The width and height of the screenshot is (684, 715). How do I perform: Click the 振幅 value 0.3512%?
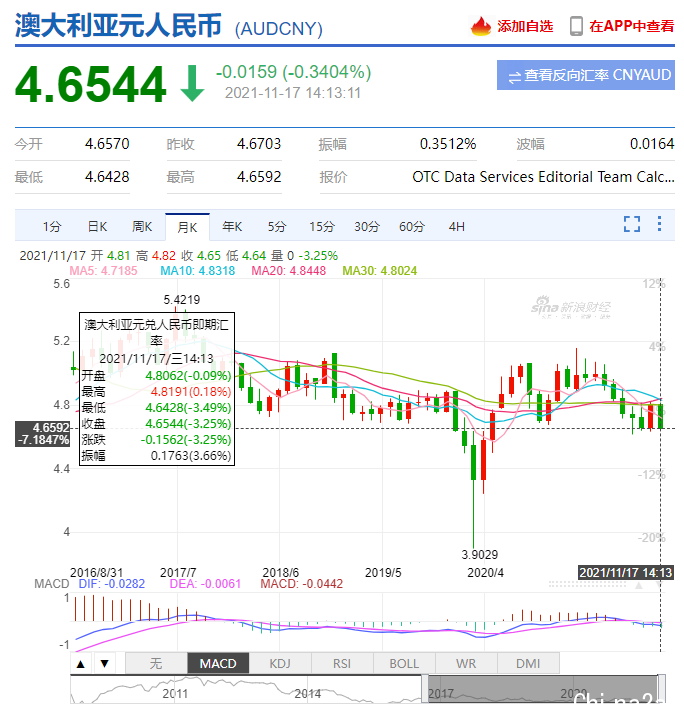tap(448, 144)
